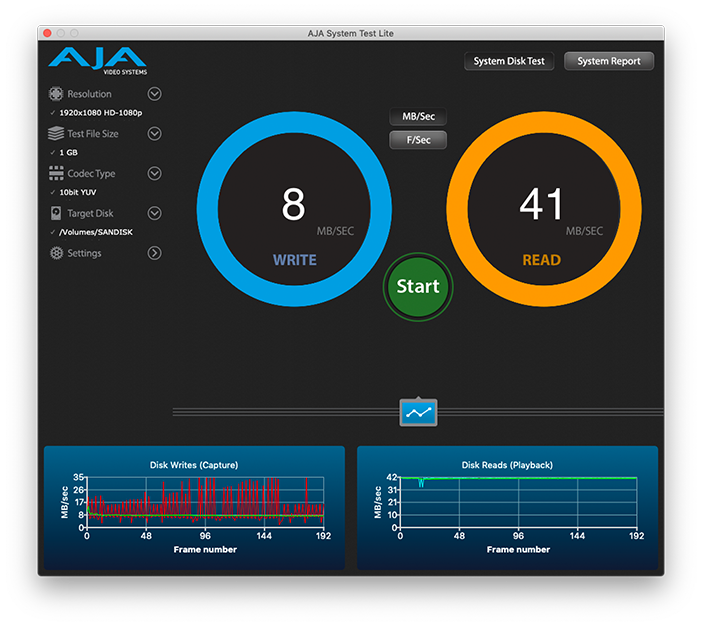Toggle the graph view chart icon
Viewport: 702px width, 626px height.
(418, 412)
